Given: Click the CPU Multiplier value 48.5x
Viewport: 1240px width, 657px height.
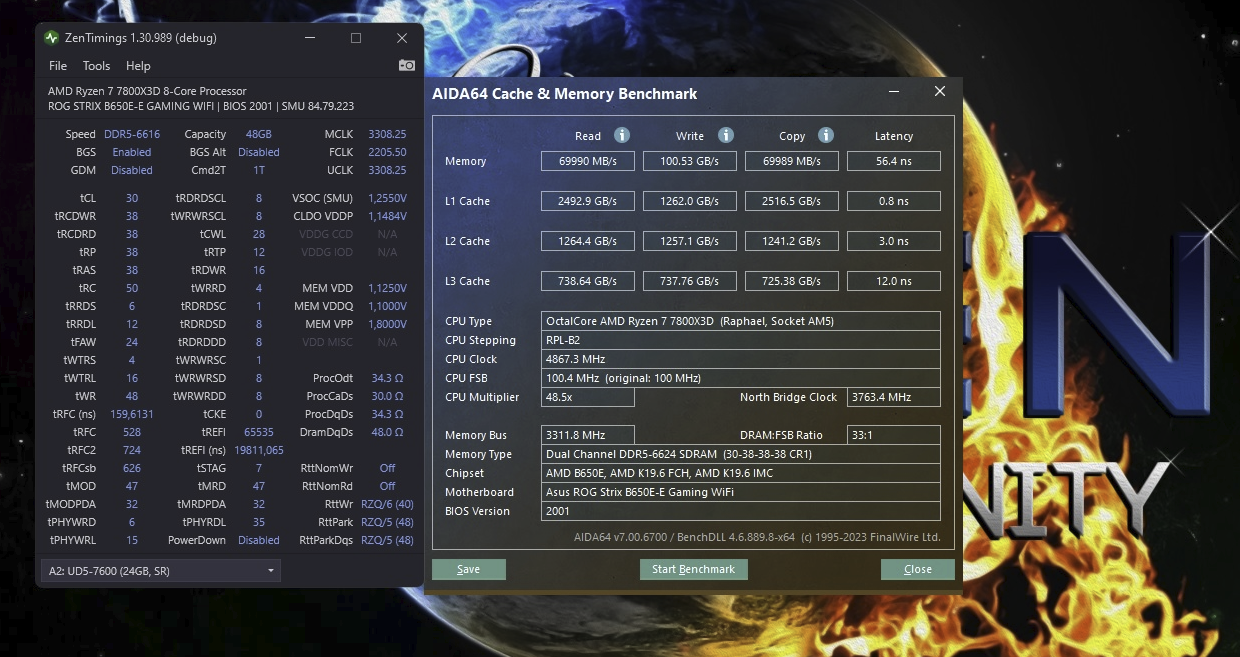Looking at the screenshot, I should 588,397.
